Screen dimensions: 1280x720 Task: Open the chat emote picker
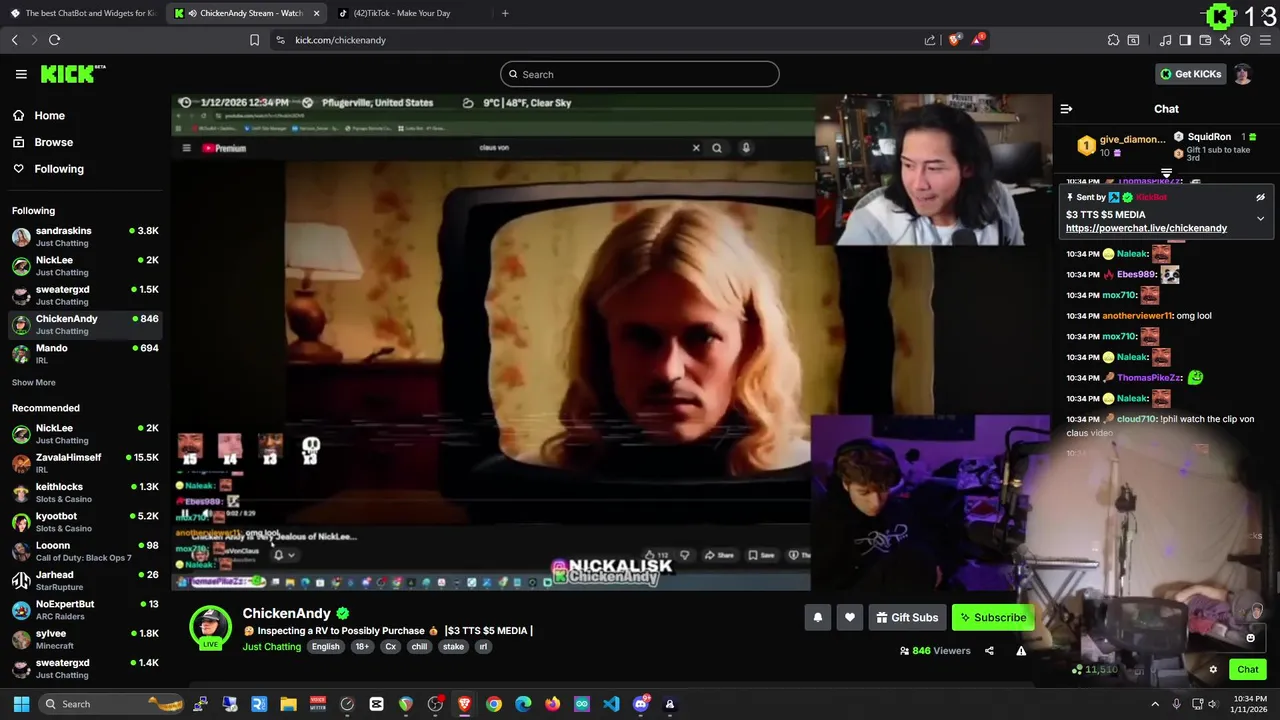pos(1250,638)
